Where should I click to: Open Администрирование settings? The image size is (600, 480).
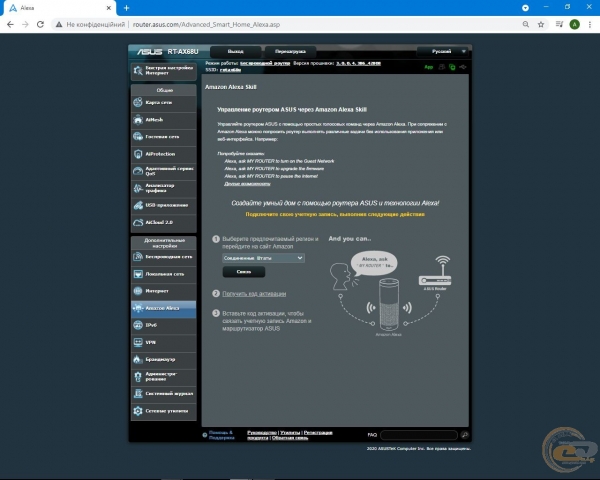(164, 377)
